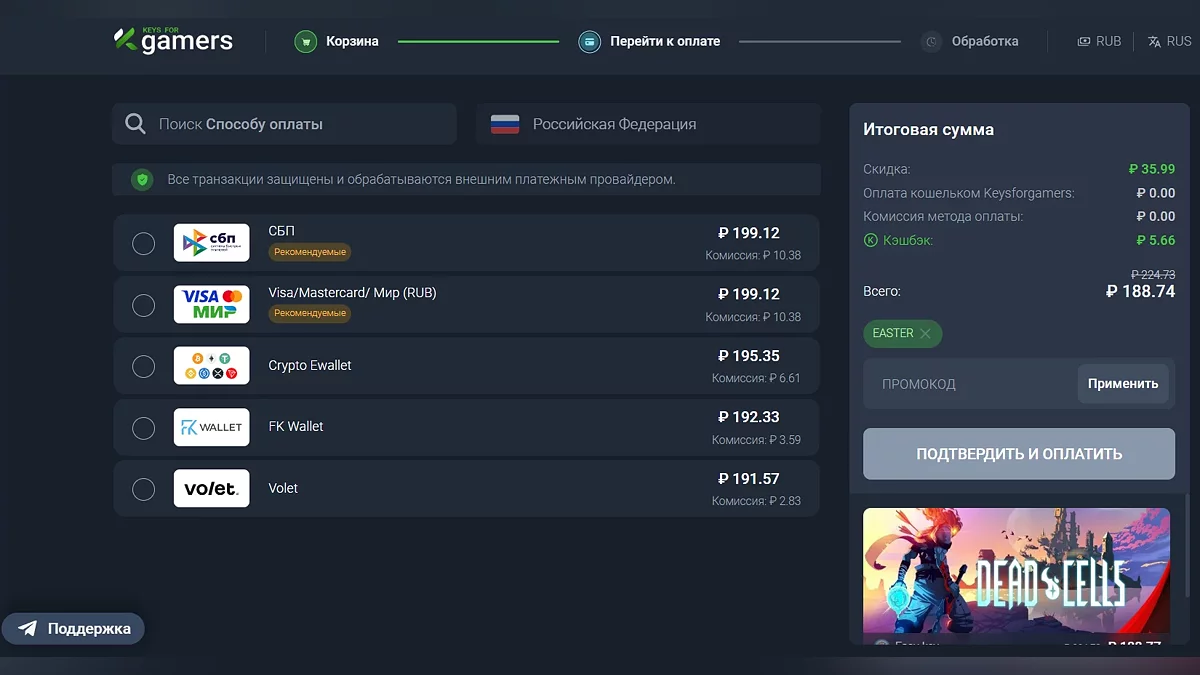Open support via the paper plane icon
The height and width of the screenshot is (675, 1200).
click(28, 628)
